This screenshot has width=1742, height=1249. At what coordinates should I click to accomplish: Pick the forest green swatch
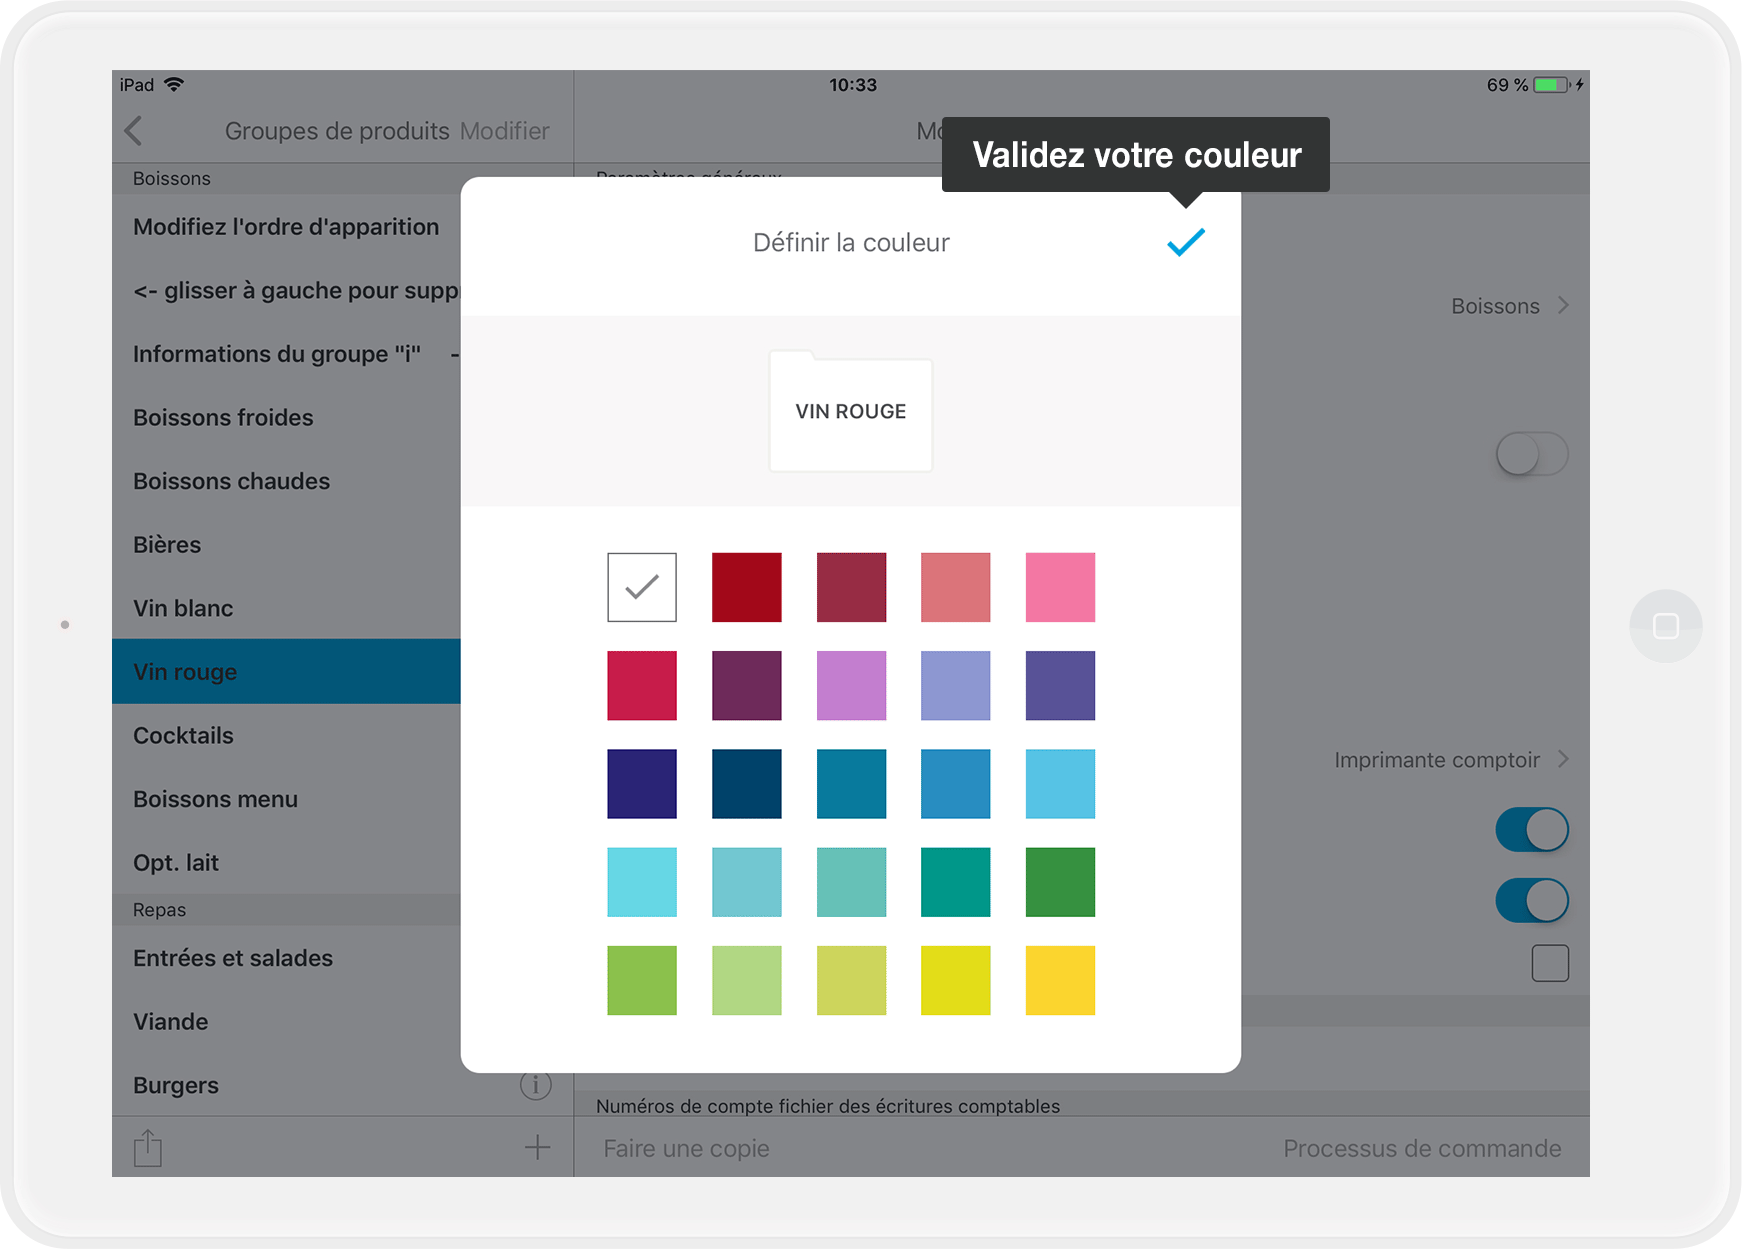pos(1060,882)
